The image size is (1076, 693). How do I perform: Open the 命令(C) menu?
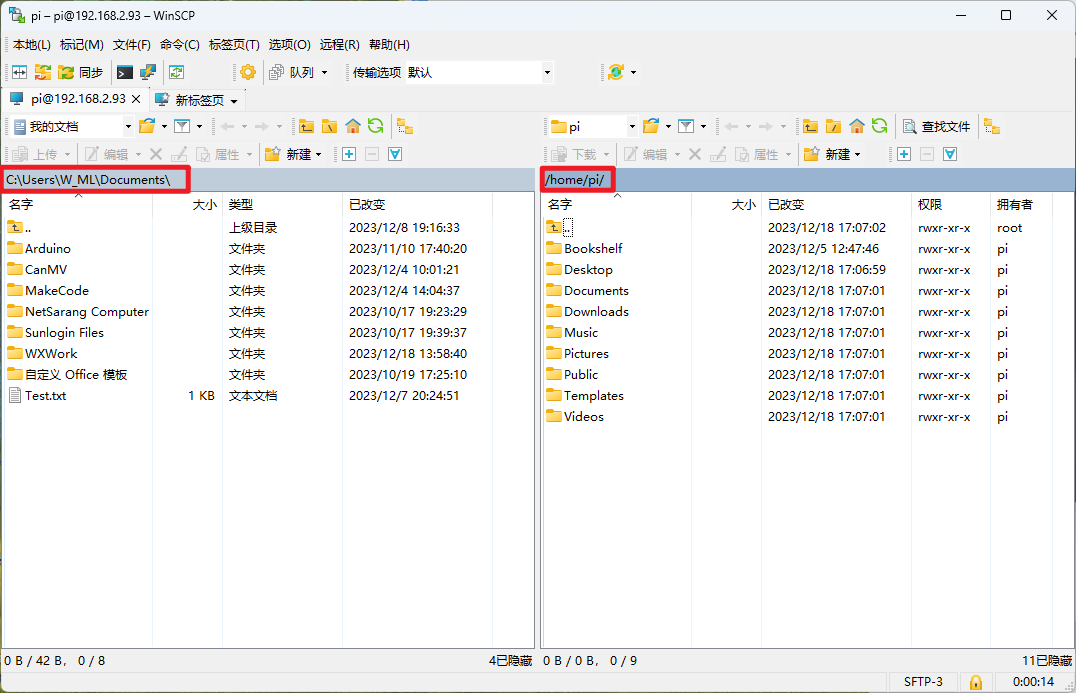(x=180, y=45)
